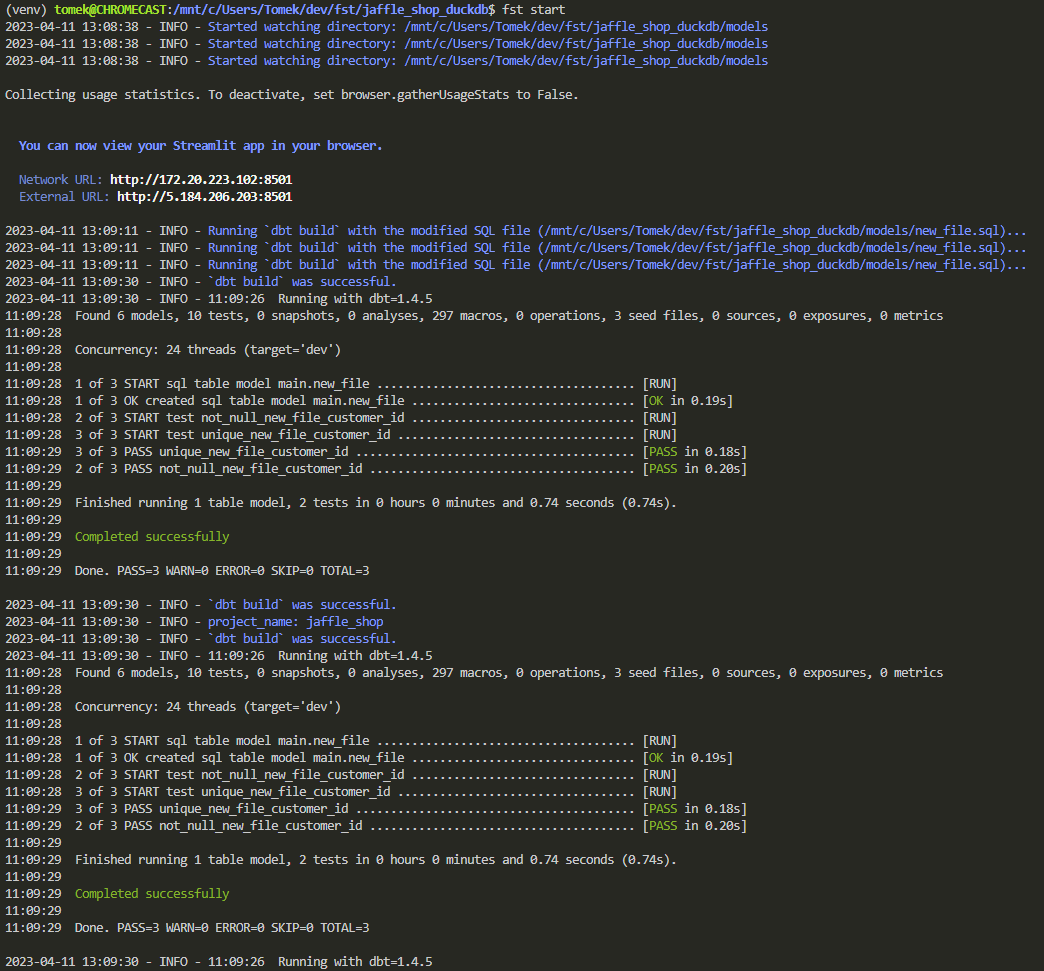Click first new_file.sql modified file path

772,231
